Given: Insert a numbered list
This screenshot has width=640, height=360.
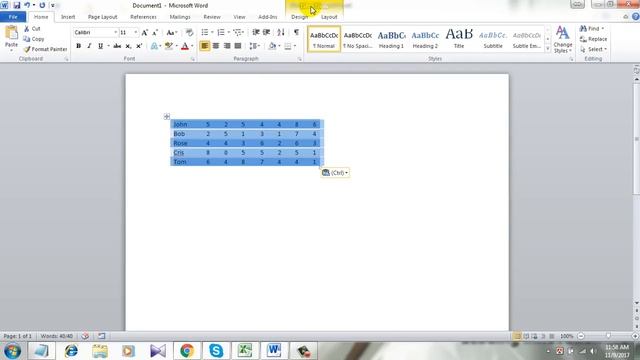Looking at the screenshot, I should coord(221,32).
